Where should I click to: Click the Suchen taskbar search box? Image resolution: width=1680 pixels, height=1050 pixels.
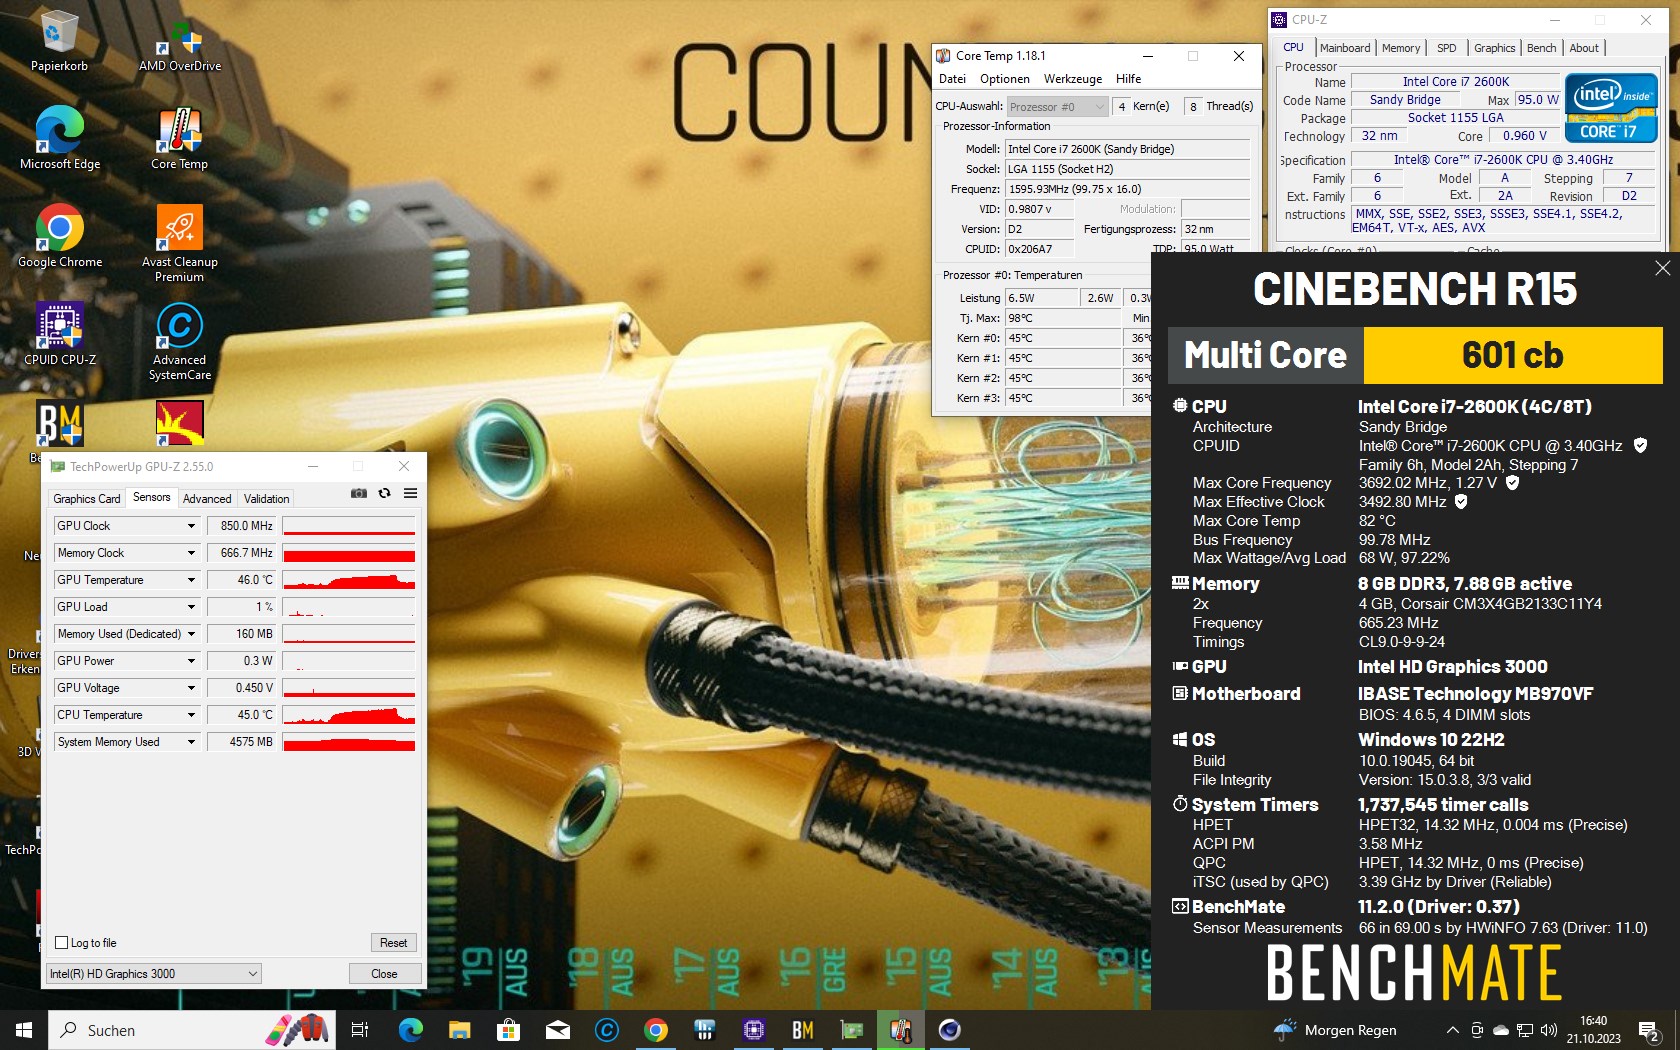194,1030
